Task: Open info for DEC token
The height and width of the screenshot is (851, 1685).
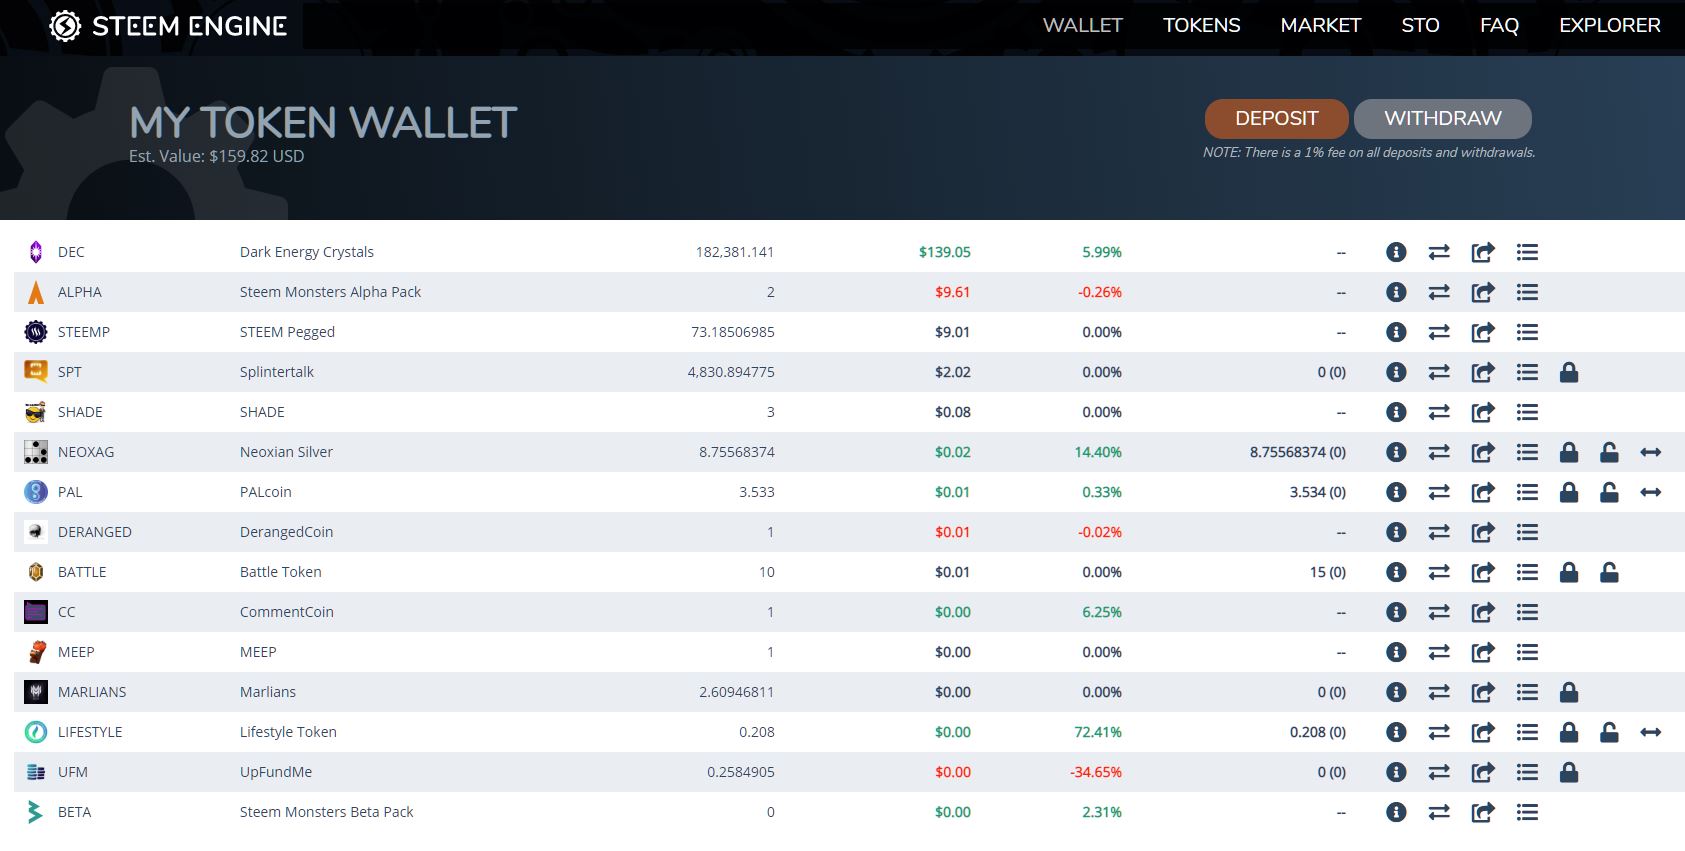Action: 1396,252
